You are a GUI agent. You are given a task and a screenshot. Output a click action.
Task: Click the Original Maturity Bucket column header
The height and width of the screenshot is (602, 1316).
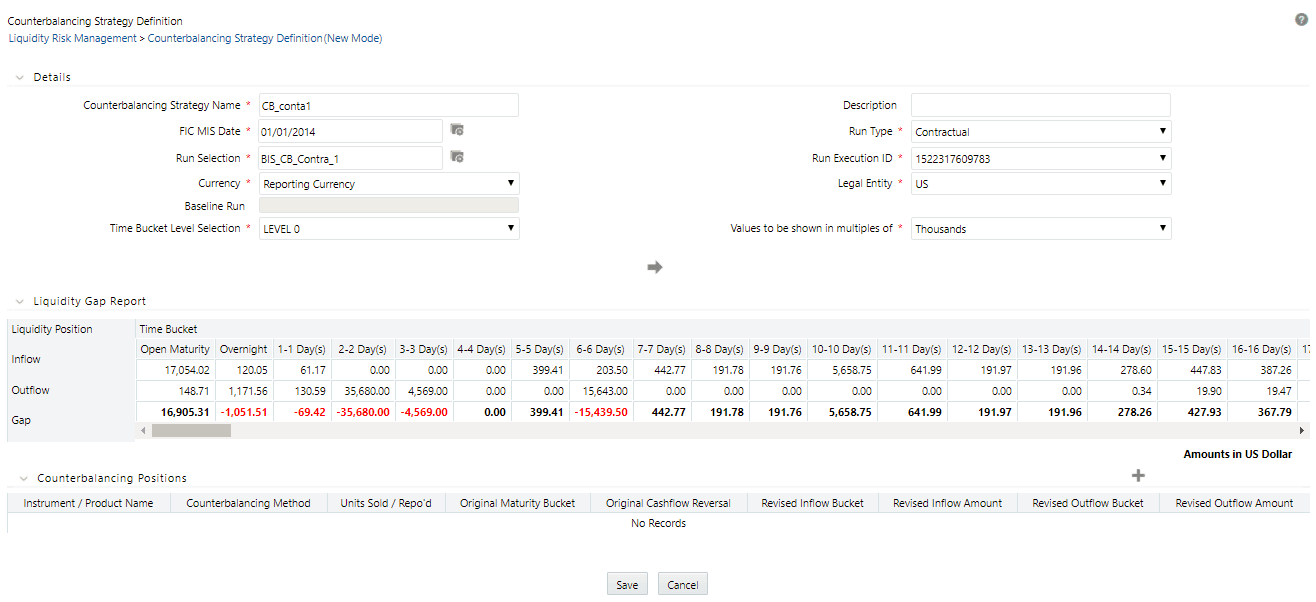click(518, 503)
